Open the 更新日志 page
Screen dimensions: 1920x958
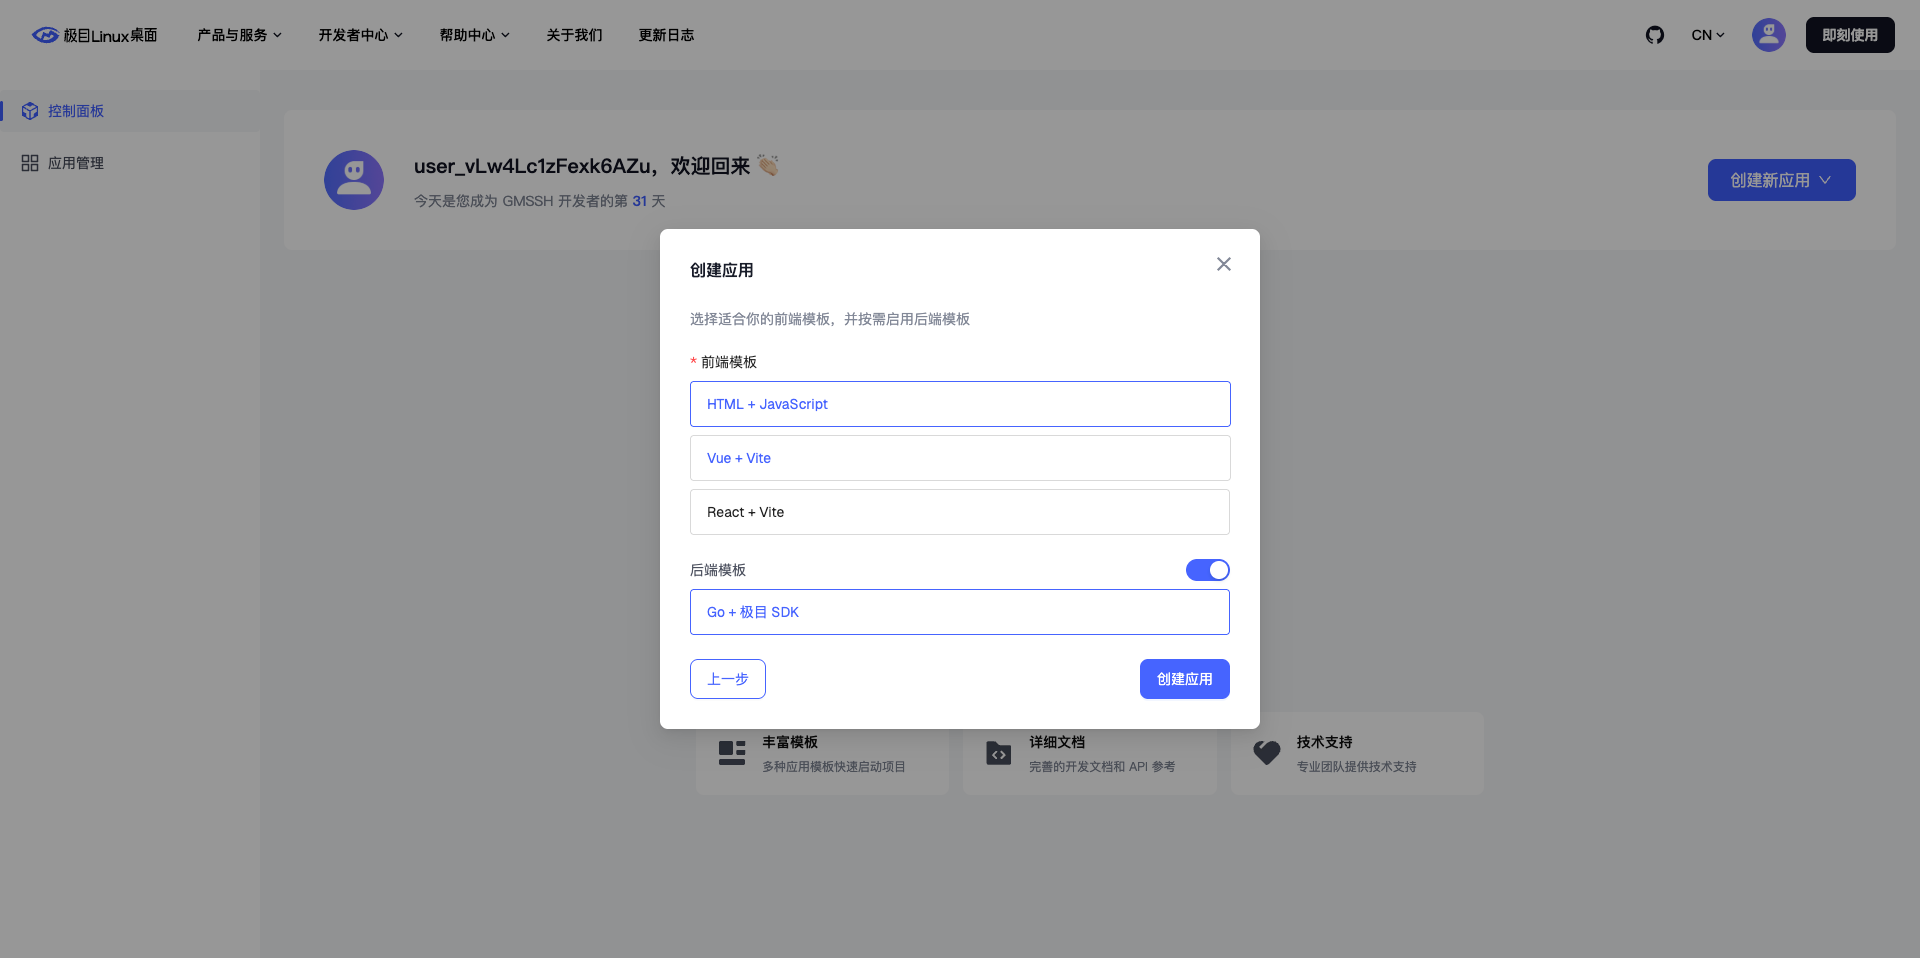(666, 35)
